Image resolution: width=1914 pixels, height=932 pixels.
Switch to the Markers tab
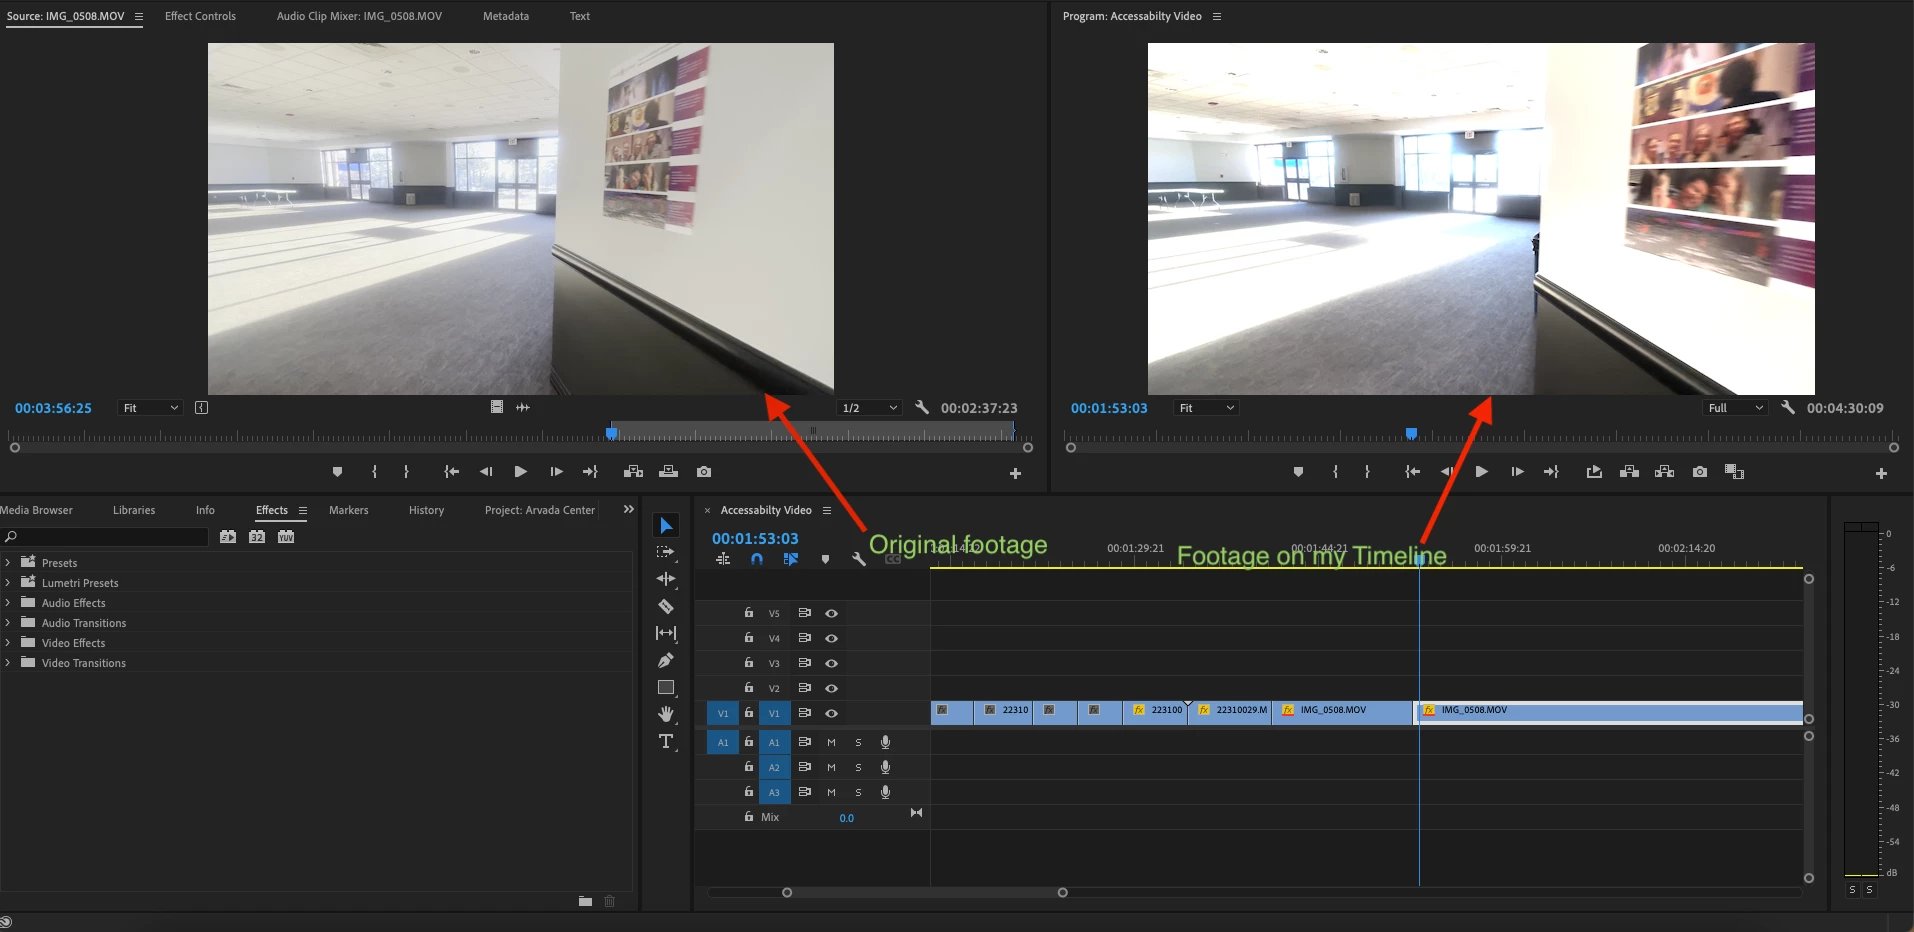pyautogui.click(x=349, y=510)
